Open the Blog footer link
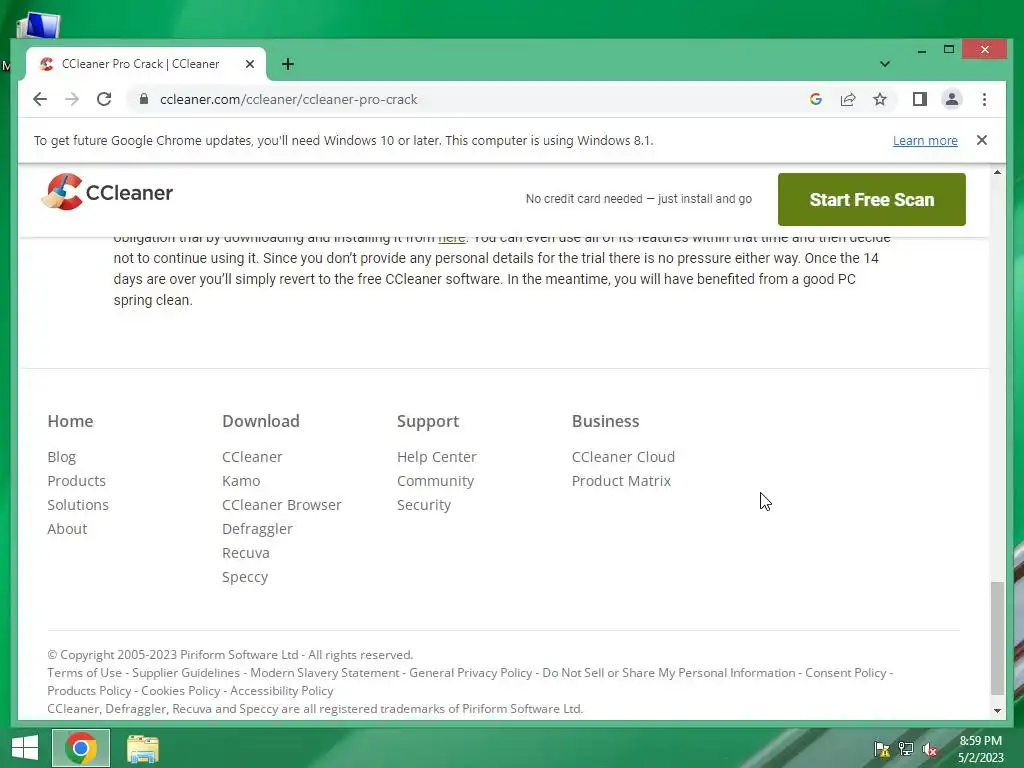 click(x=61, y=457)
